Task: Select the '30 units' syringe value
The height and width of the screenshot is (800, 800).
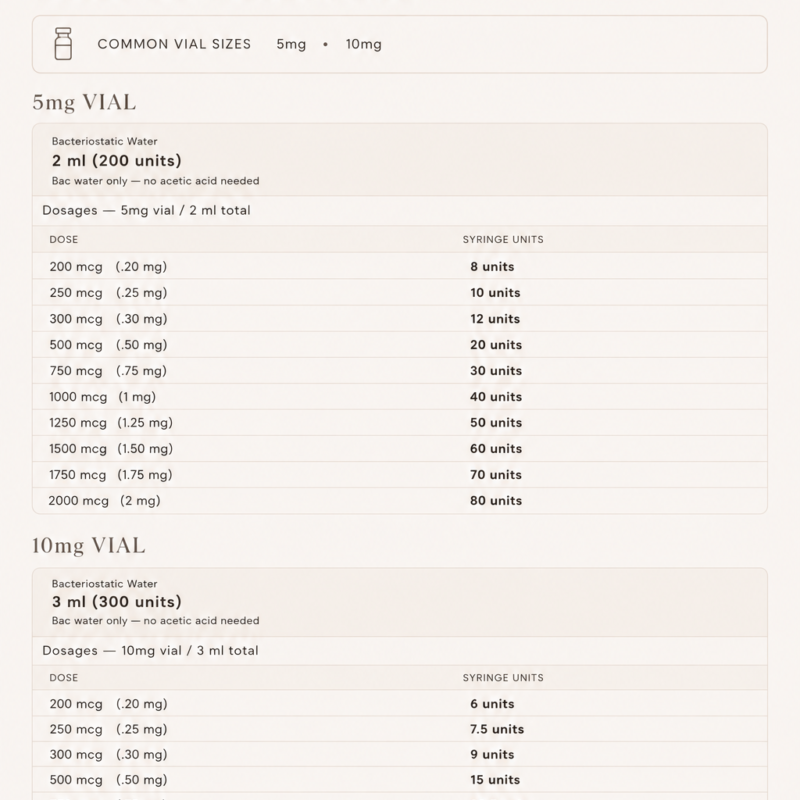Action: (496, 371)
